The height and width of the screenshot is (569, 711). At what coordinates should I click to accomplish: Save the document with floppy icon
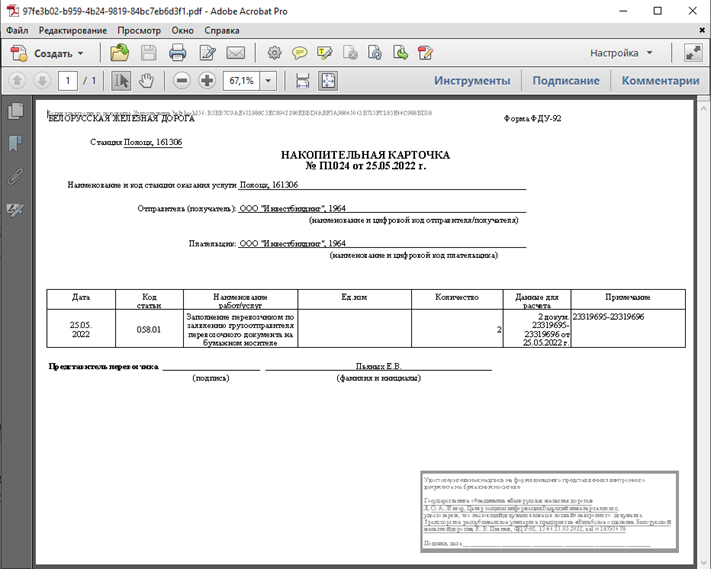coord(149,53)
